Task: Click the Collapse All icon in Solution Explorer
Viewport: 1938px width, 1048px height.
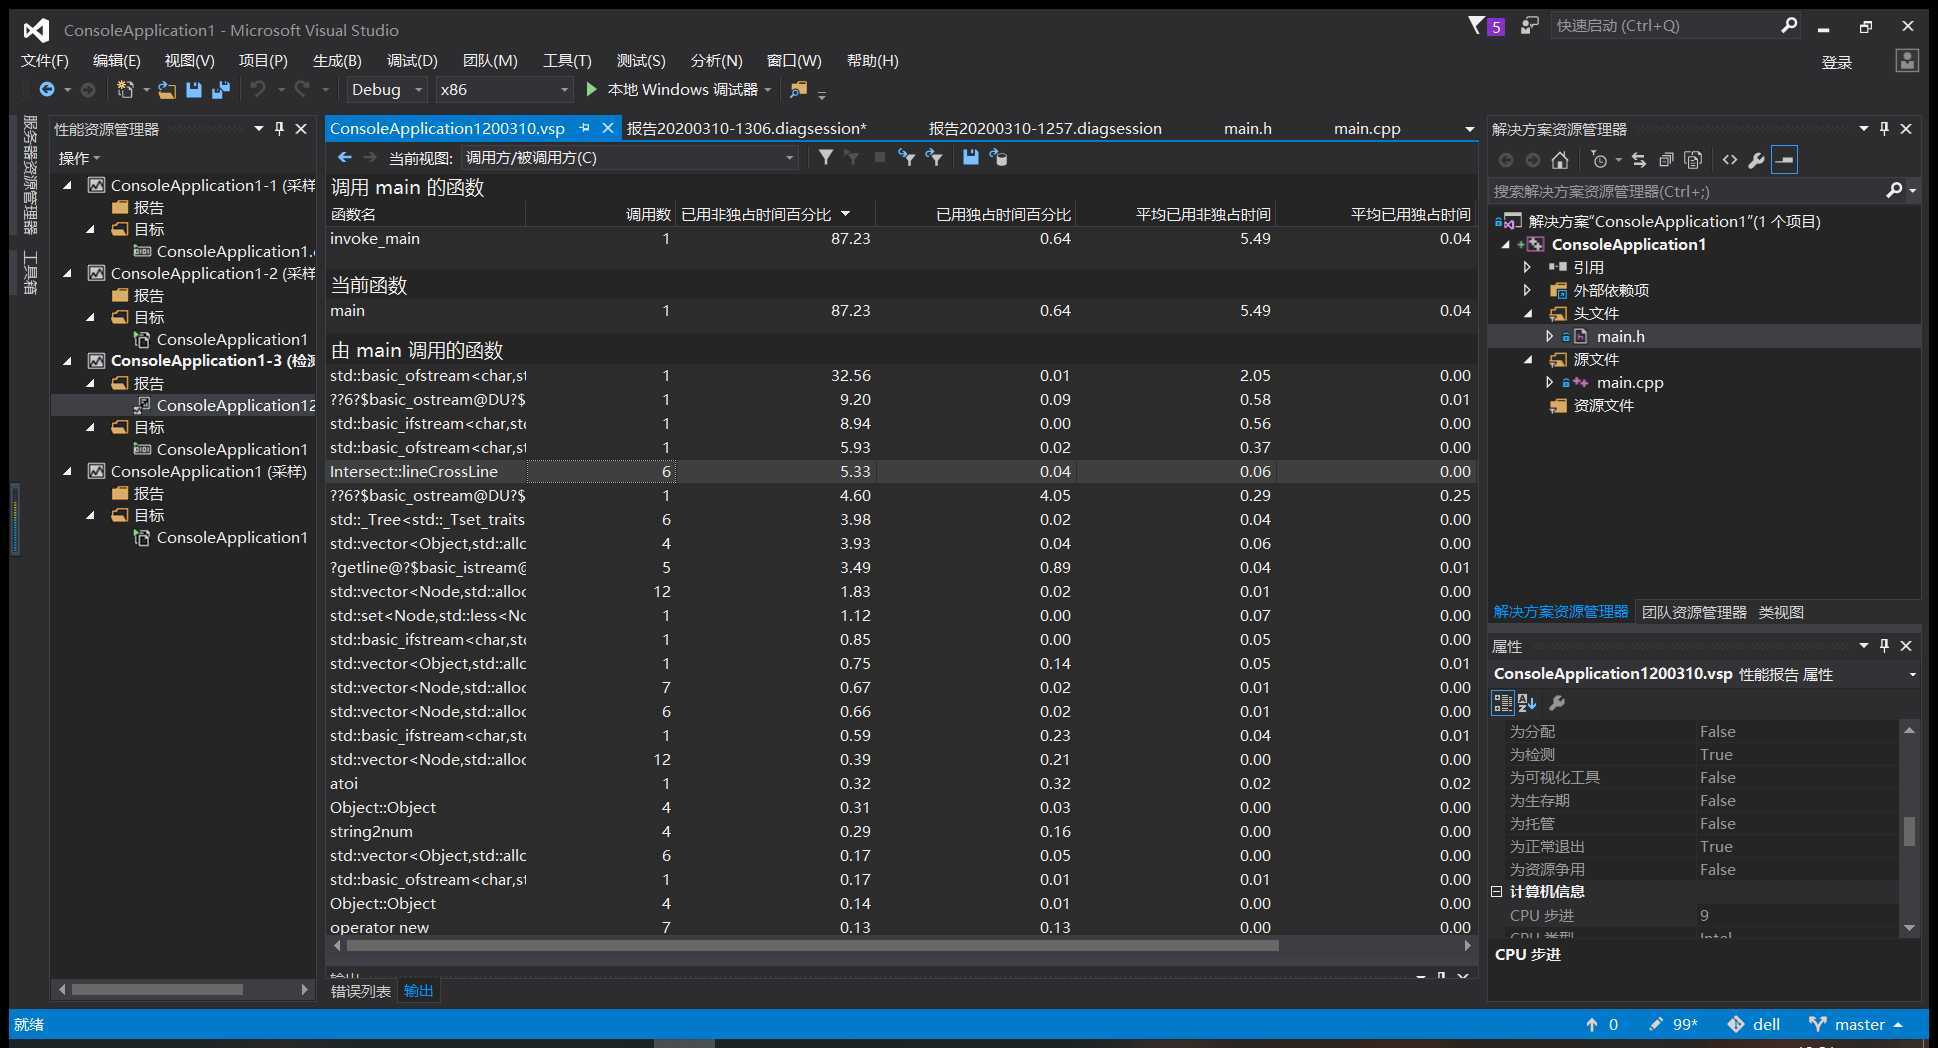Action: click(x=1666, y=160)
